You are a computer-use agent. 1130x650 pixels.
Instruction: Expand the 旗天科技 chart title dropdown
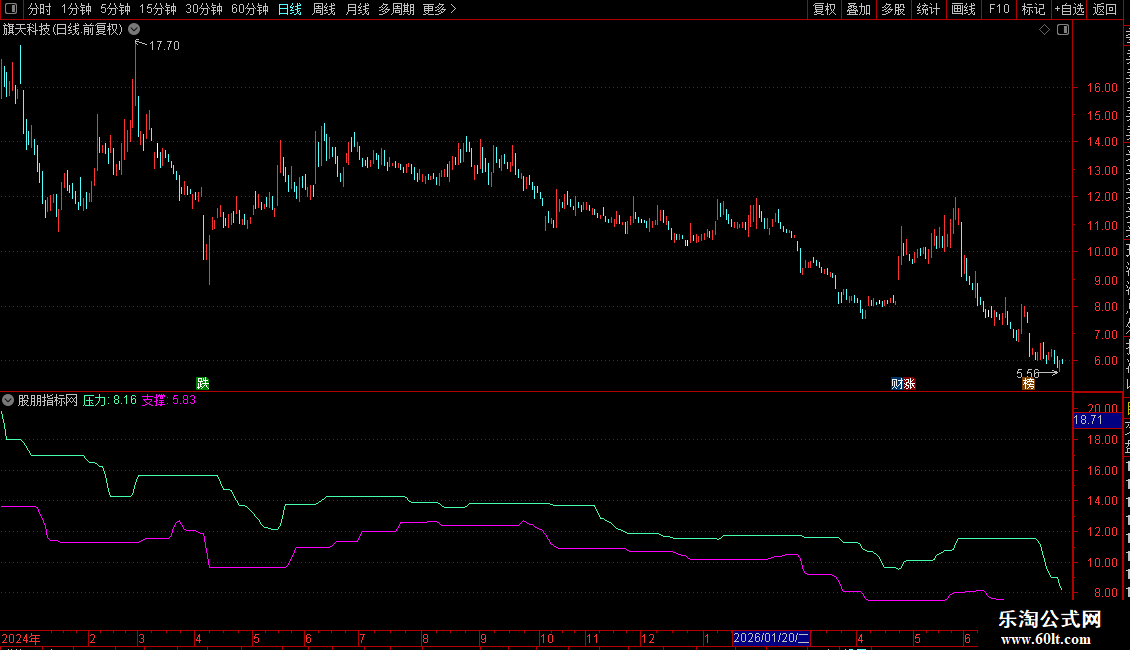point(134,30)
